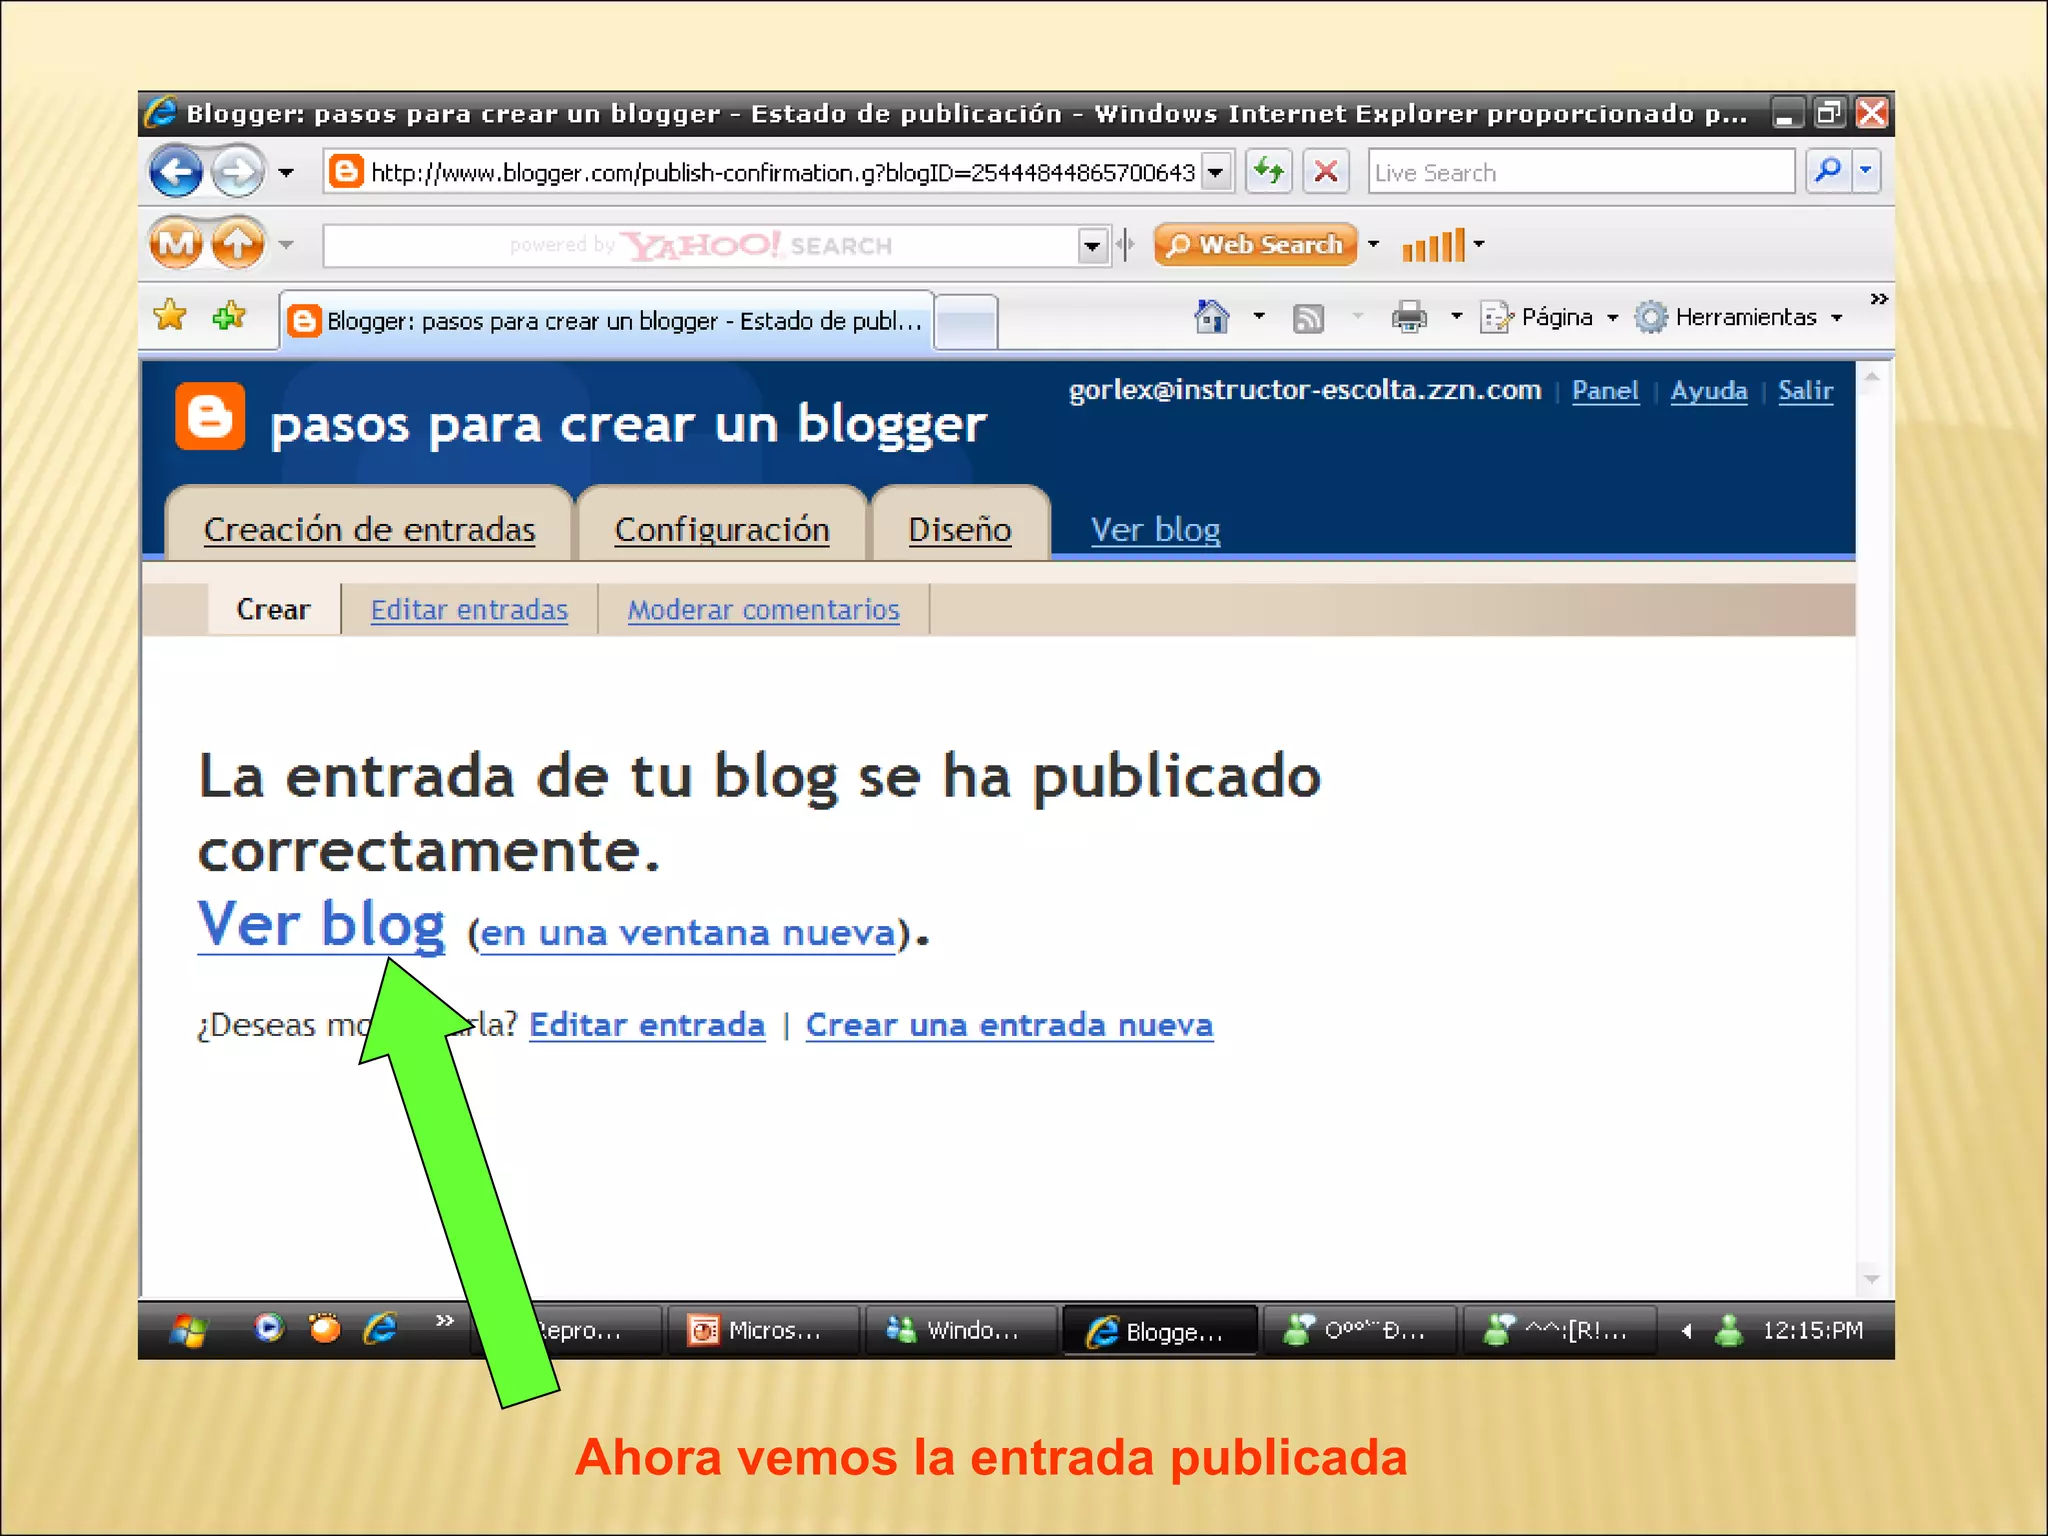Click the Favorites star icon

click(170, 316)
